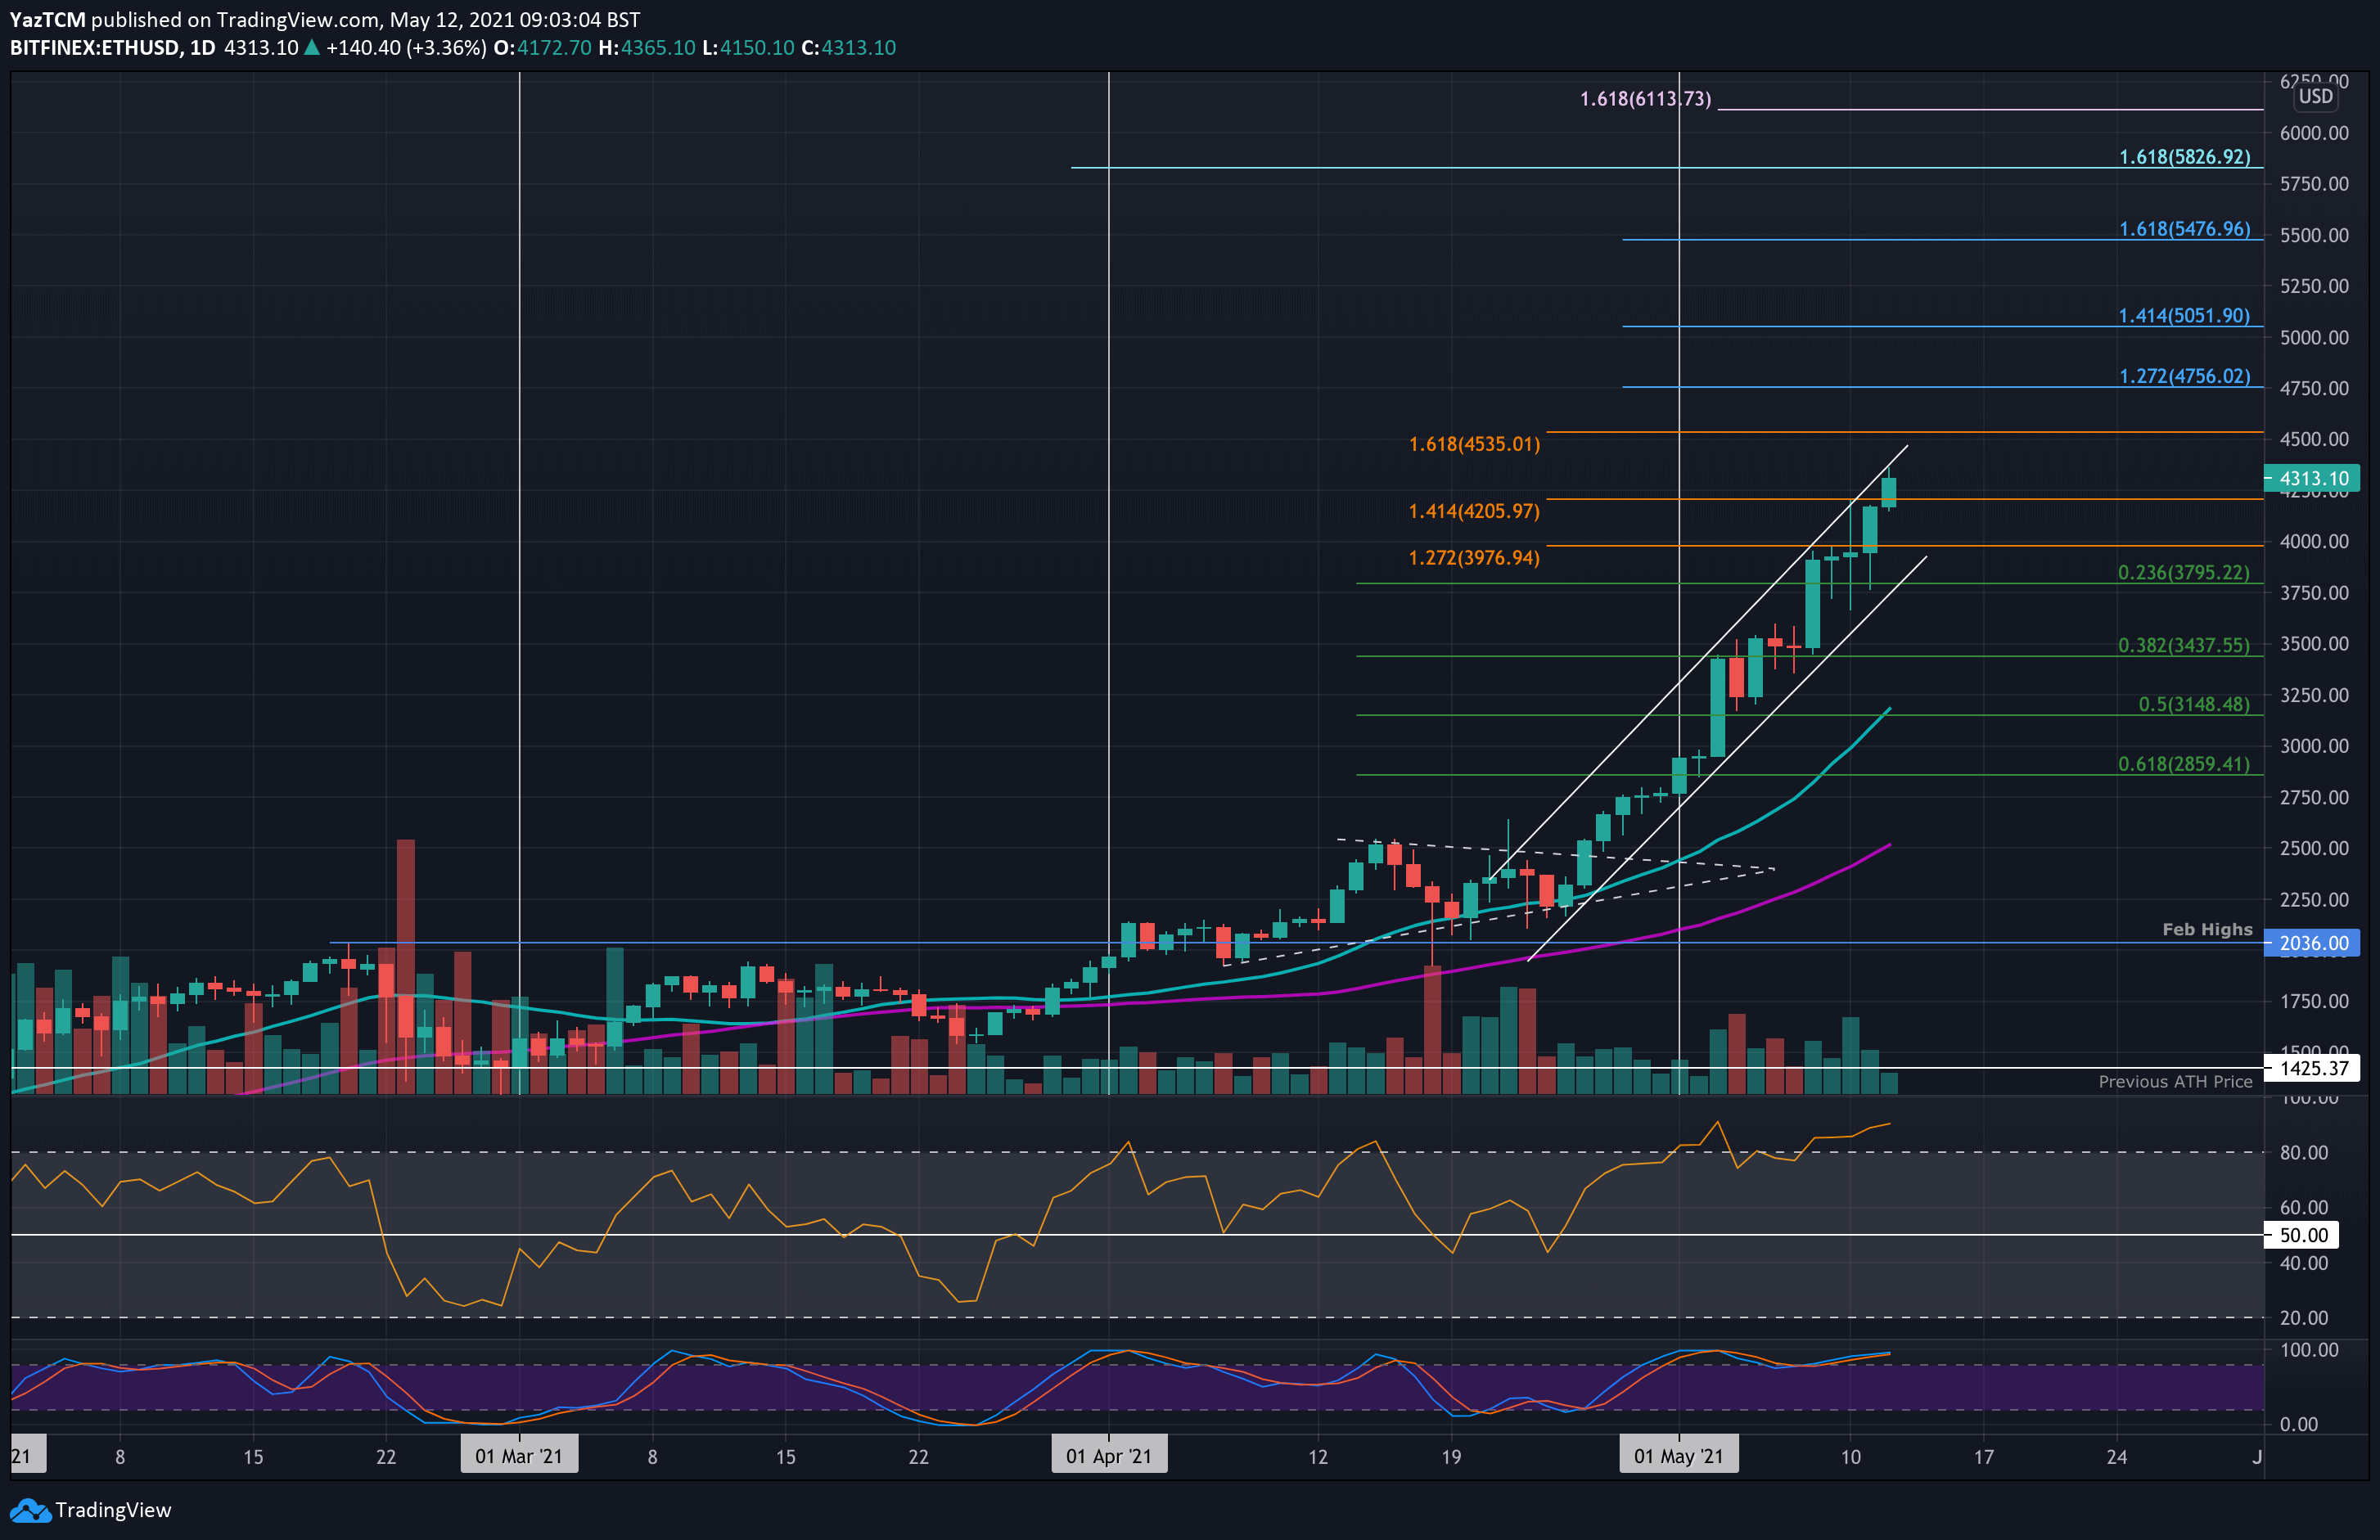Click the "10" date label on time axis
The image size is (2380, 1540).
point(1851,1457)
